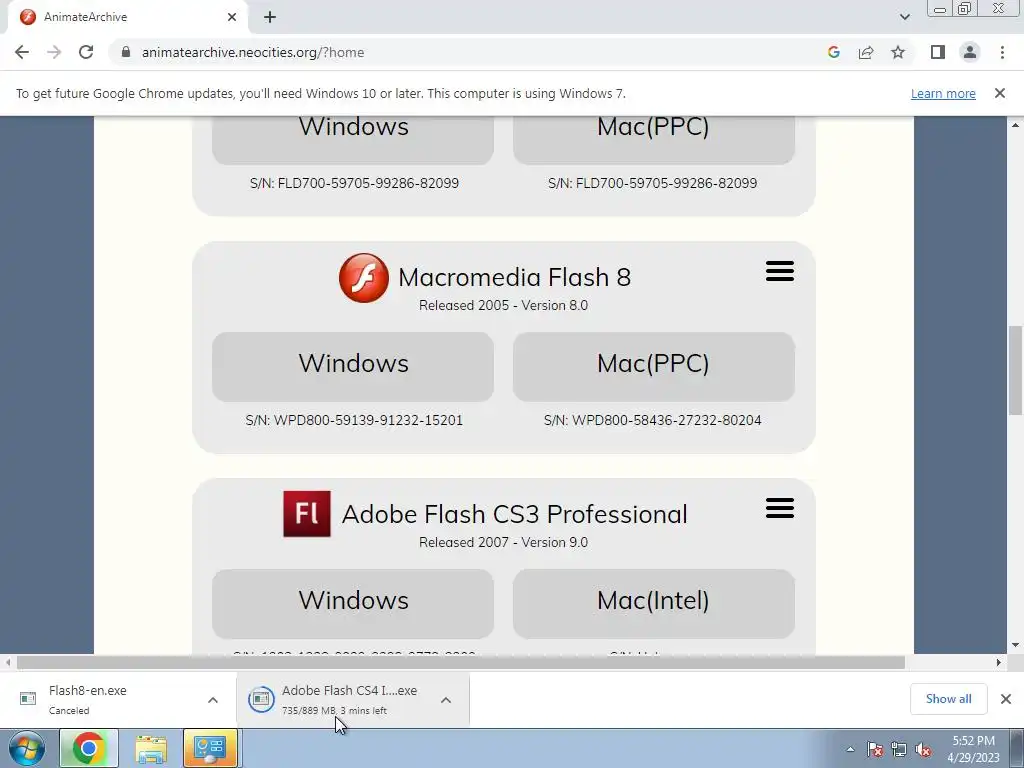Screen dimensions: 1024x768
Task: Open Chrome profile menu
Action: [970, 52]
